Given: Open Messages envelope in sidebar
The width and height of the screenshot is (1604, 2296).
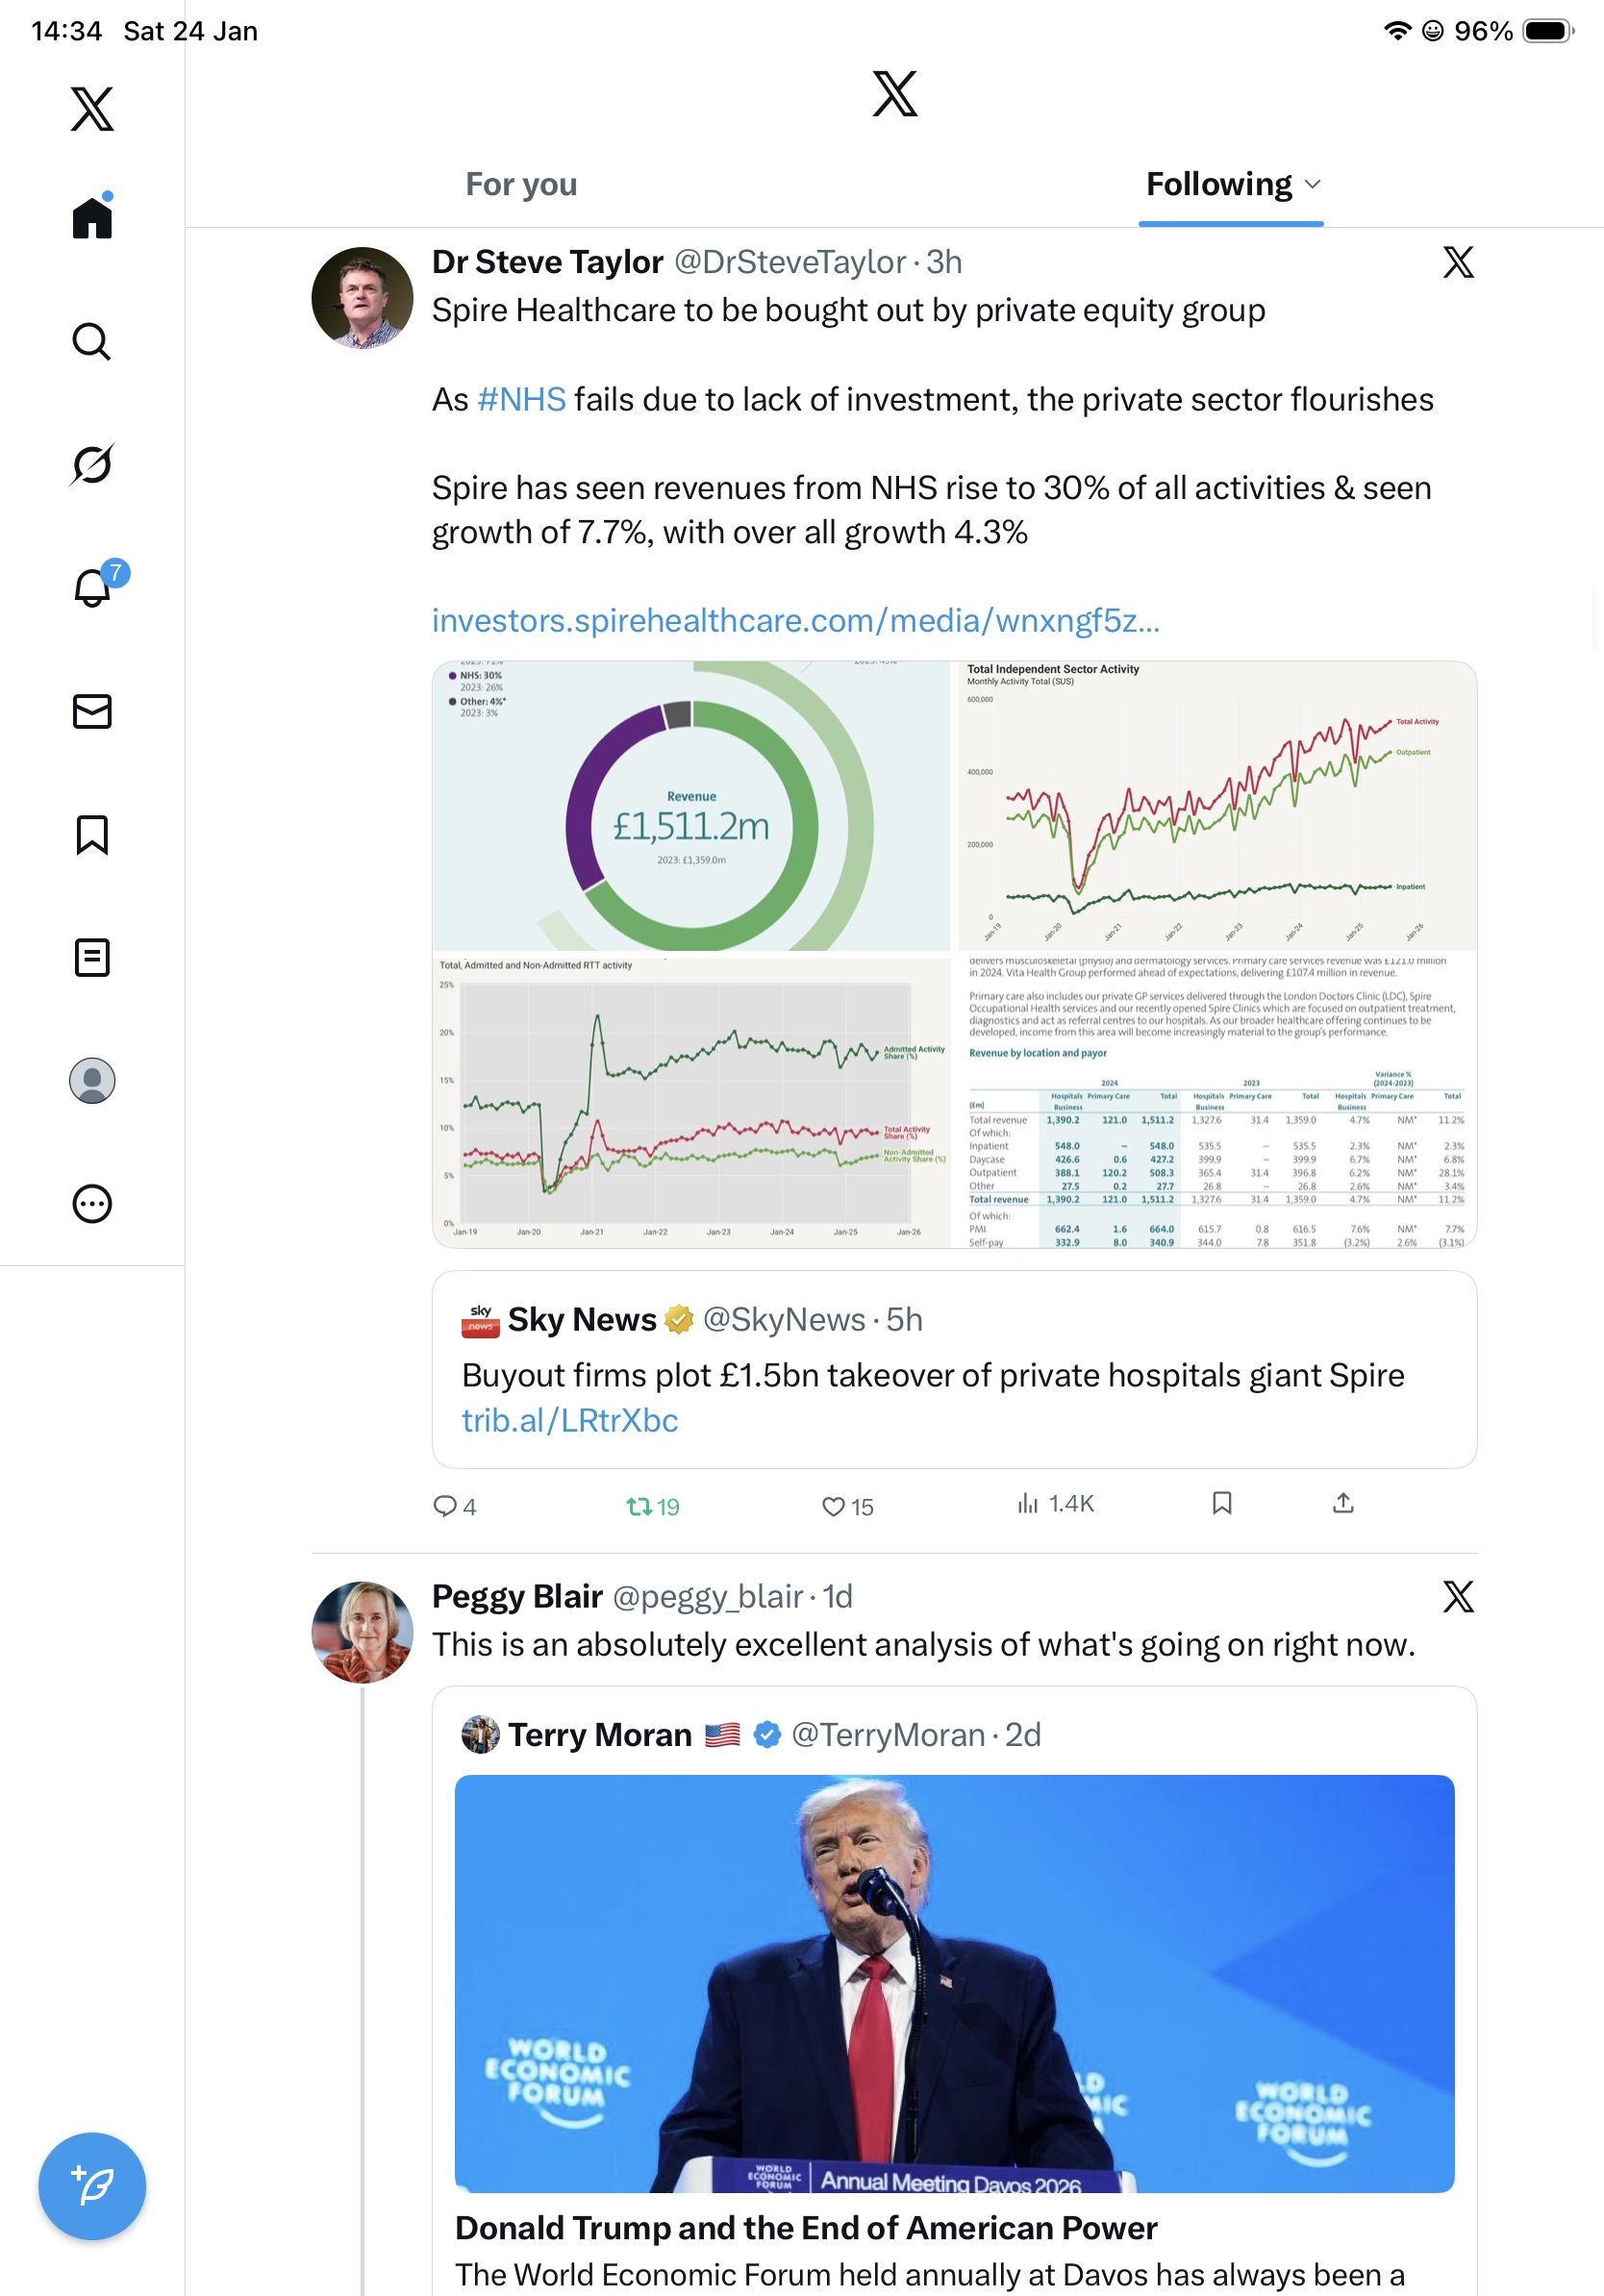Looking at the screenshot, I should tap(92, 711).
